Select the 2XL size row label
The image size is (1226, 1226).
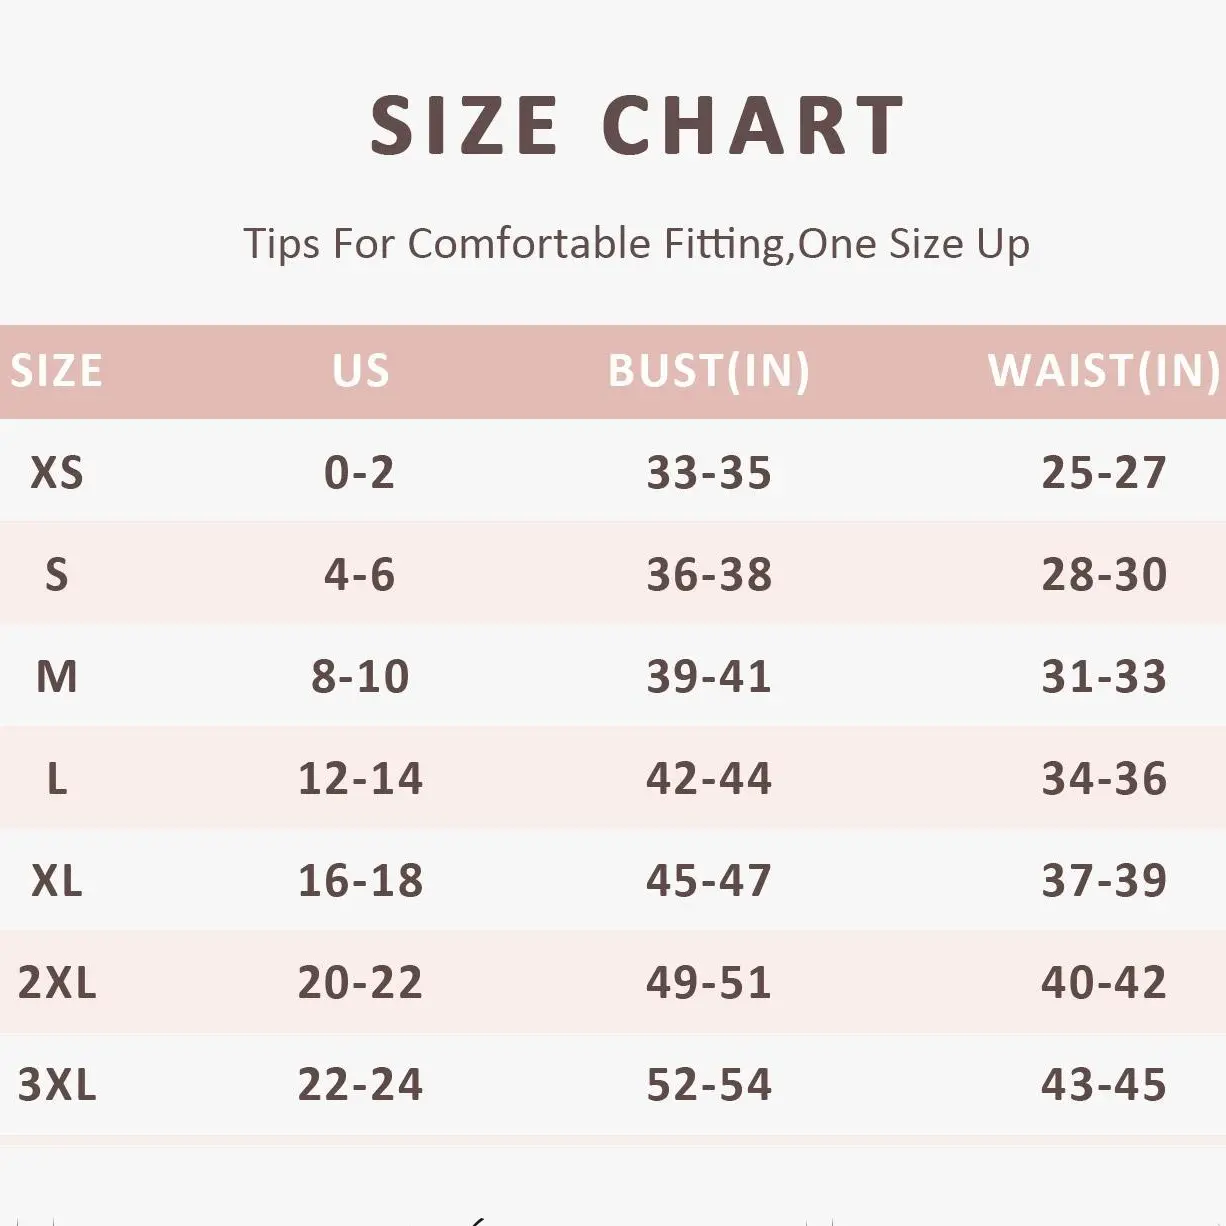57,983
